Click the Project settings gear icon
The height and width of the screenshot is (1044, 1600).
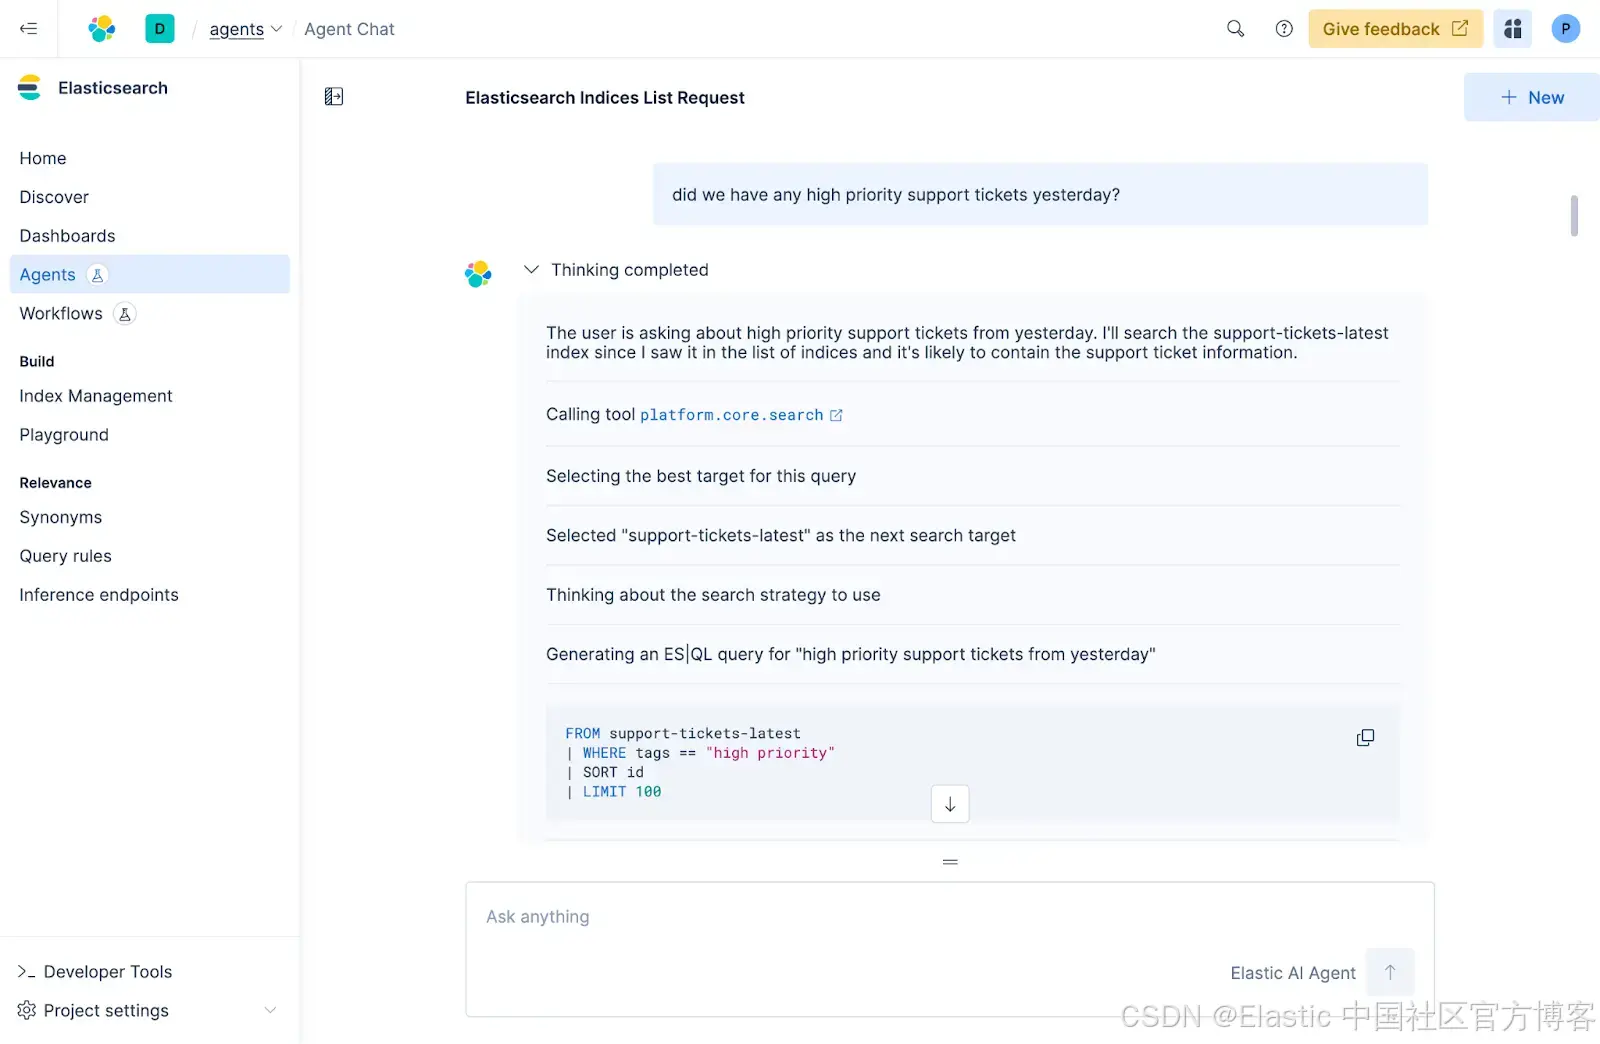[x=27, y=1010]
